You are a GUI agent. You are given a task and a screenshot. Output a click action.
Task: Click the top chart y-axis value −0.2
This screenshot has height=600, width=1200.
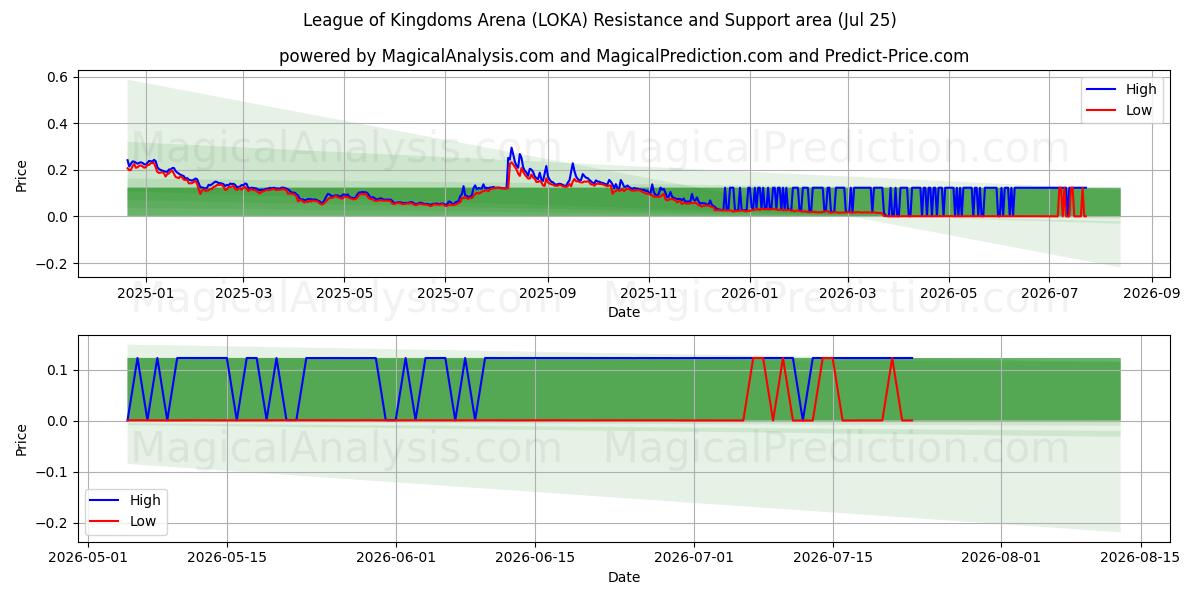click(53, 264)
